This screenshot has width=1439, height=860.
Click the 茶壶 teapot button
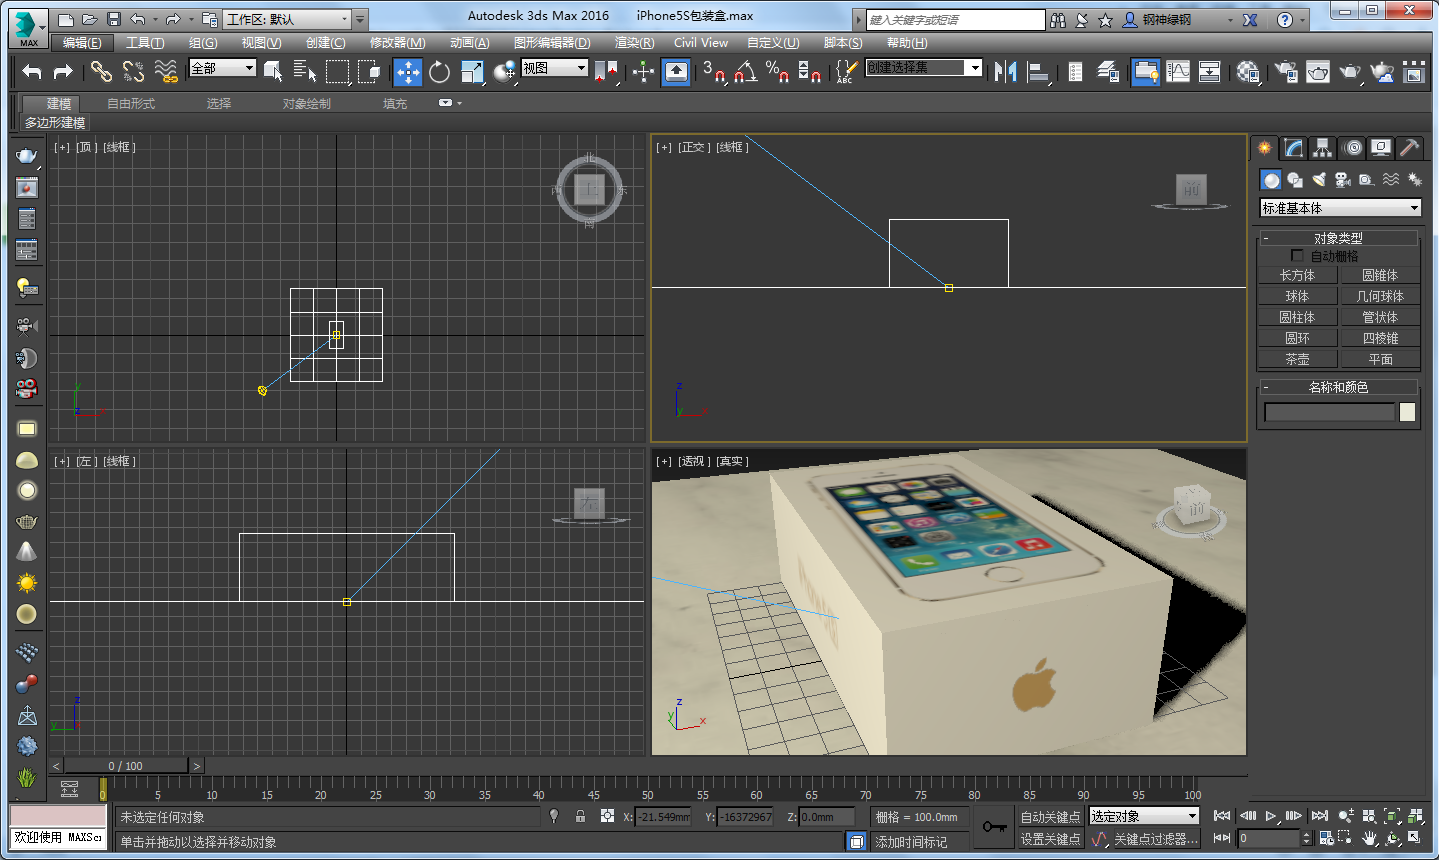pos(1297,359)
